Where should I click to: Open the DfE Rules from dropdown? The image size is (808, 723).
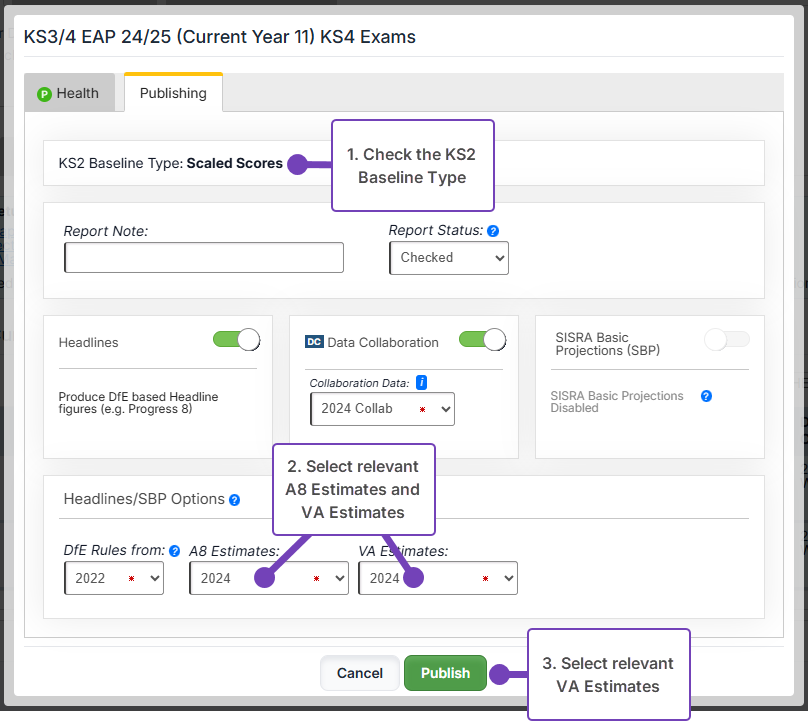pos(113,578)
